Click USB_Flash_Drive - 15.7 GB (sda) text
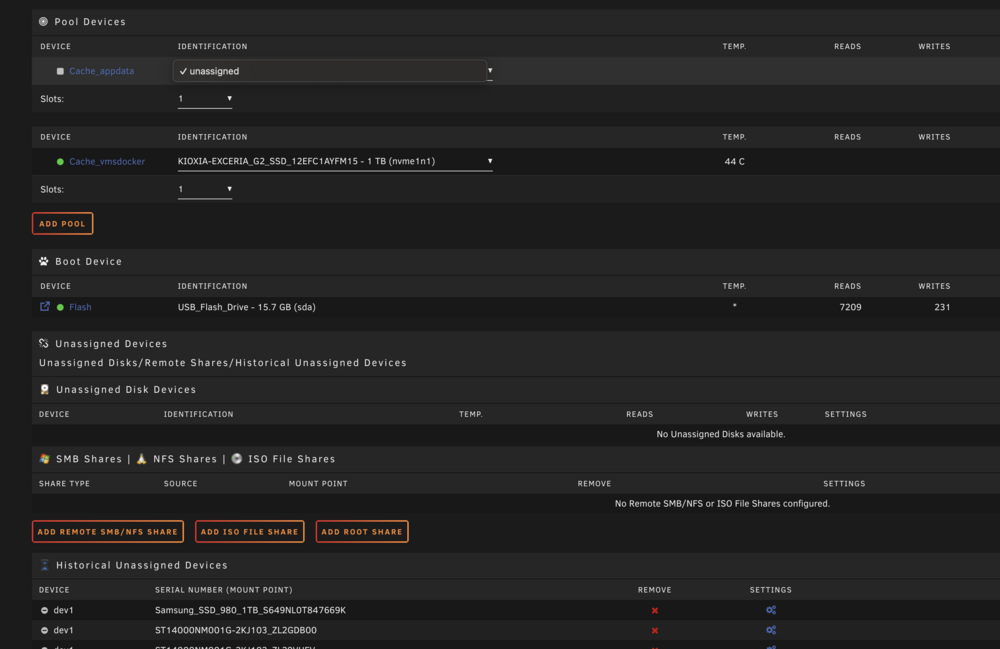Image resolution: width=1000 pixels, height=649 pixels. point(246,307)
